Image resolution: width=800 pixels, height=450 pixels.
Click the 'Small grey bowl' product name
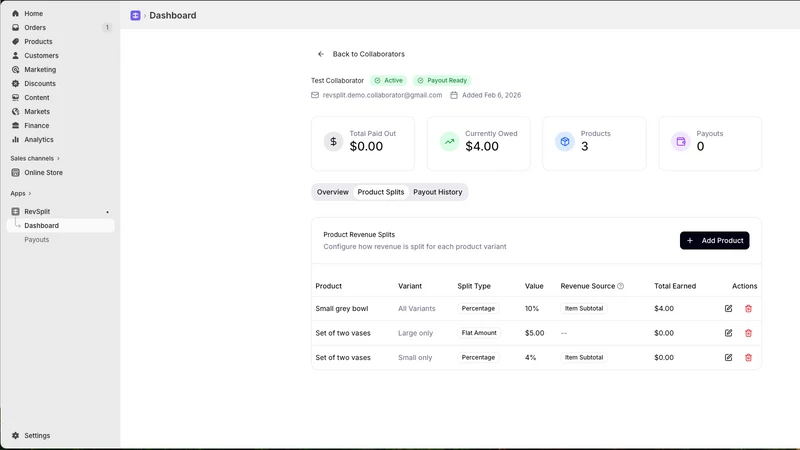pos(341,309)
